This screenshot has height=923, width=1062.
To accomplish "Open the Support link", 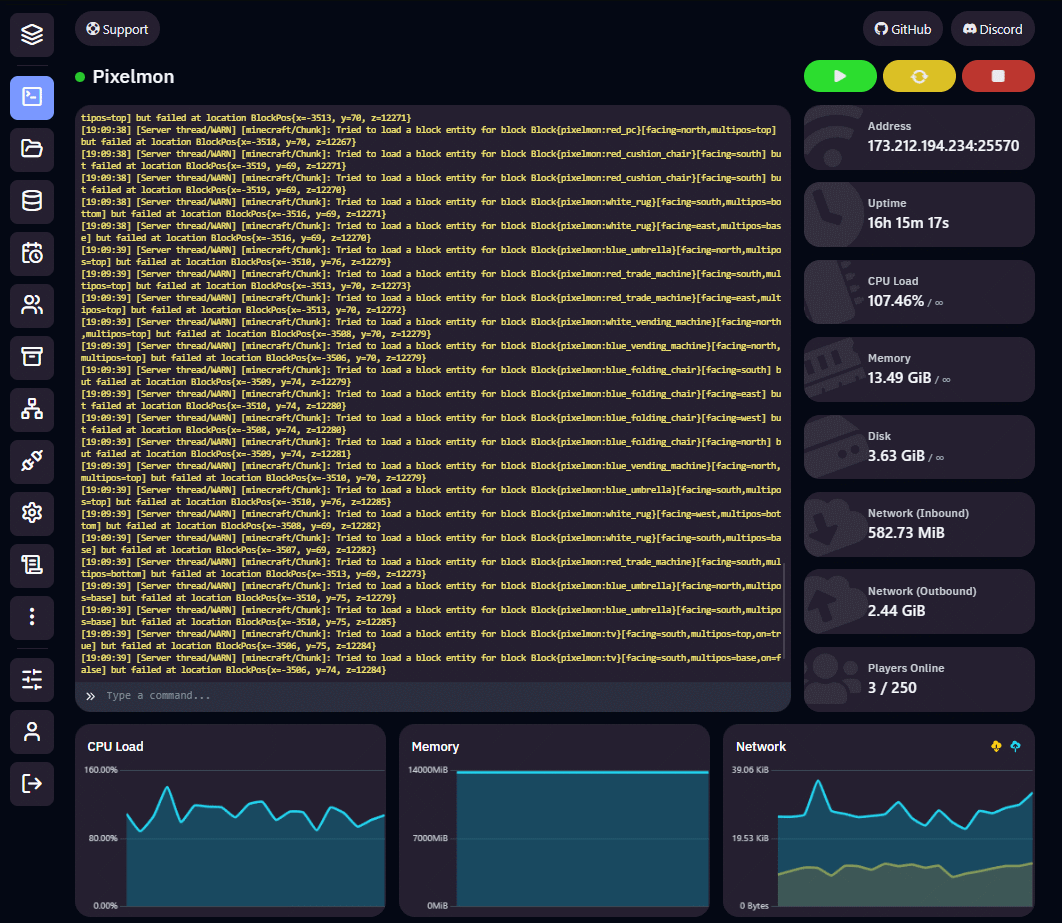I will [117, 29].
